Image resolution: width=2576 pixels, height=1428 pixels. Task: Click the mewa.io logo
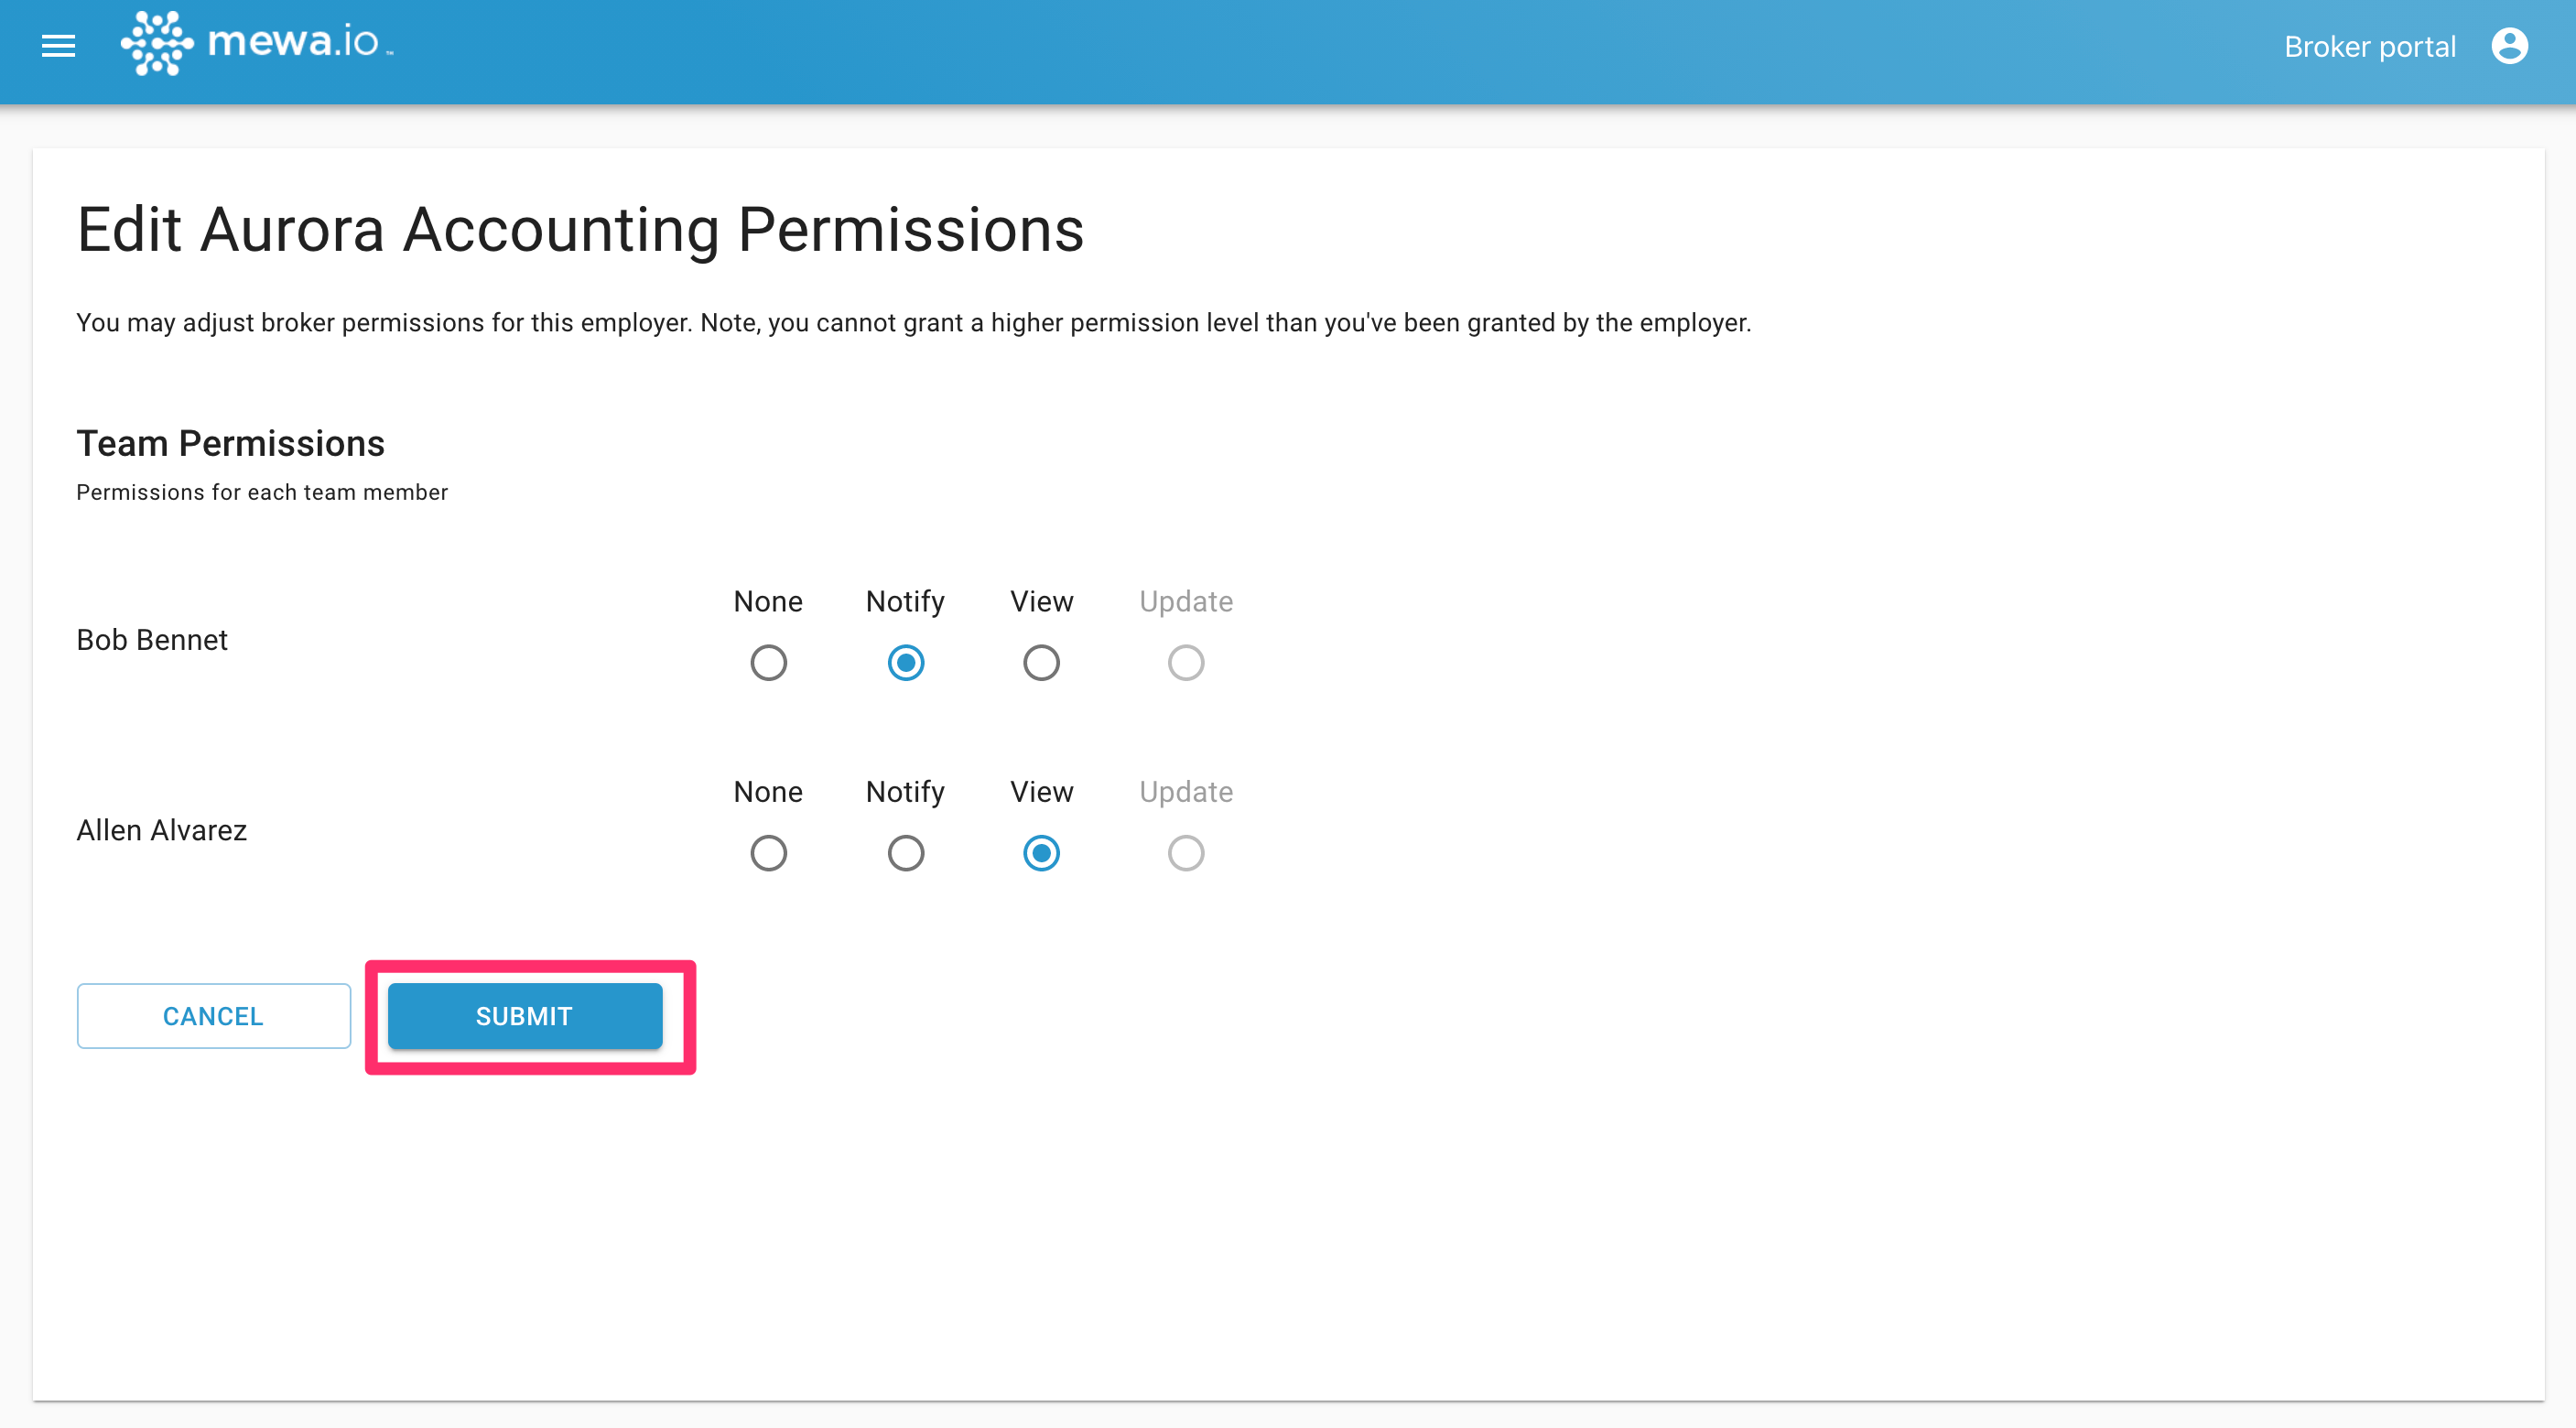[257, 44]
